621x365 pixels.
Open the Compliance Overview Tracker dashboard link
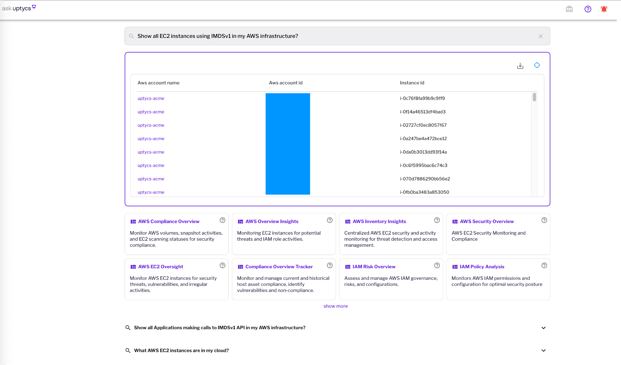(279, 267)
